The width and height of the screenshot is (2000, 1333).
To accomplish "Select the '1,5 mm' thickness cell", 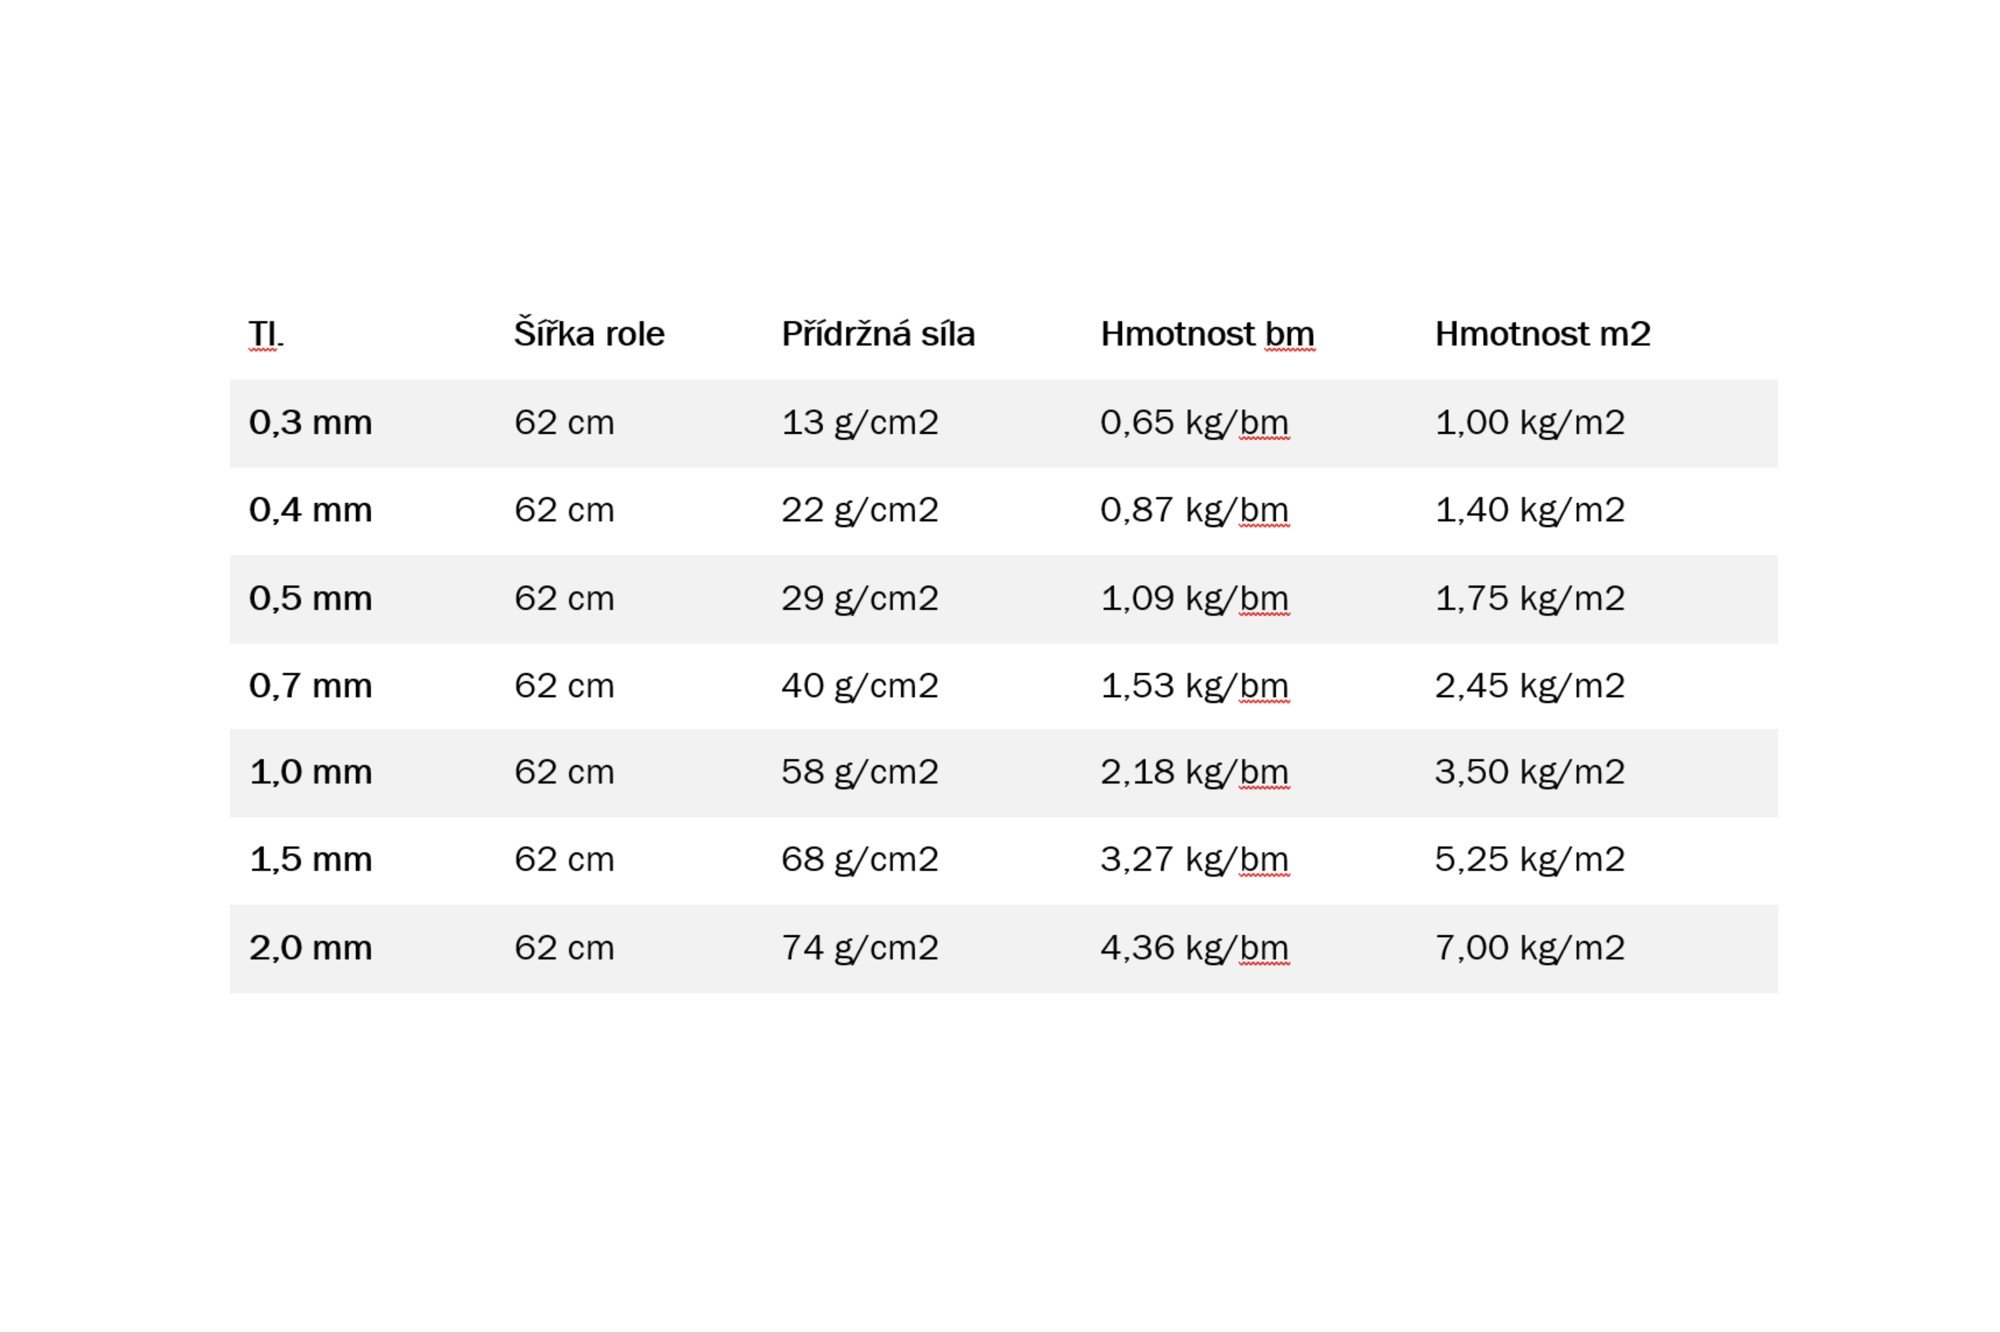I will pos(310,860).
